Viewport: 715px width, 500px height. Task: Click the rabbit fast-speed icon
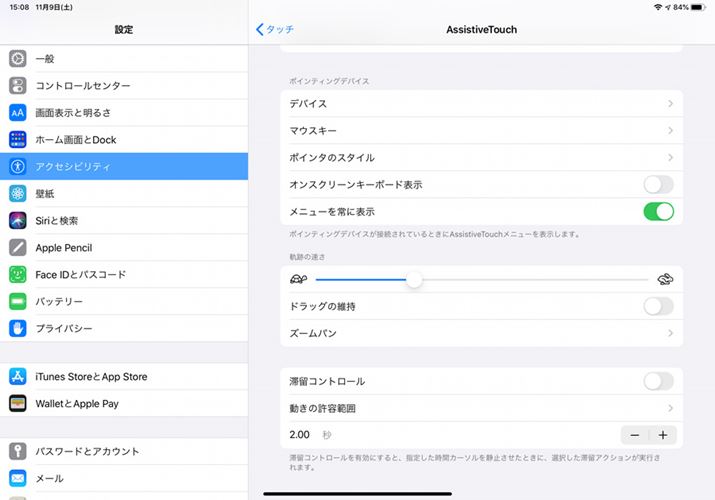(x=665, y=279)
